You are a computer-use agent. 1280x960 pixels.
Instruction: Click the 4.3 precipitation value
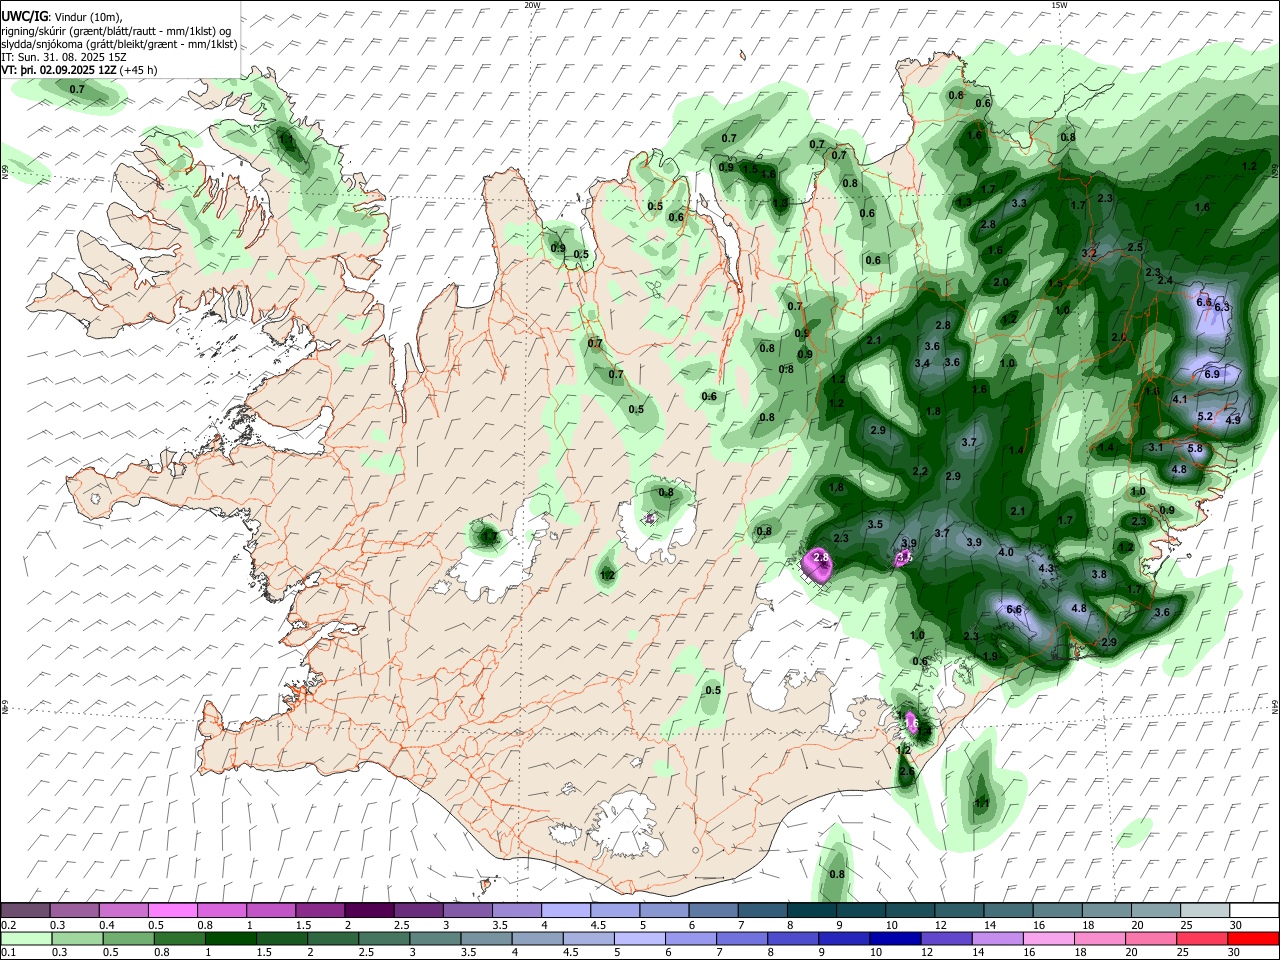coord(1047,569)
